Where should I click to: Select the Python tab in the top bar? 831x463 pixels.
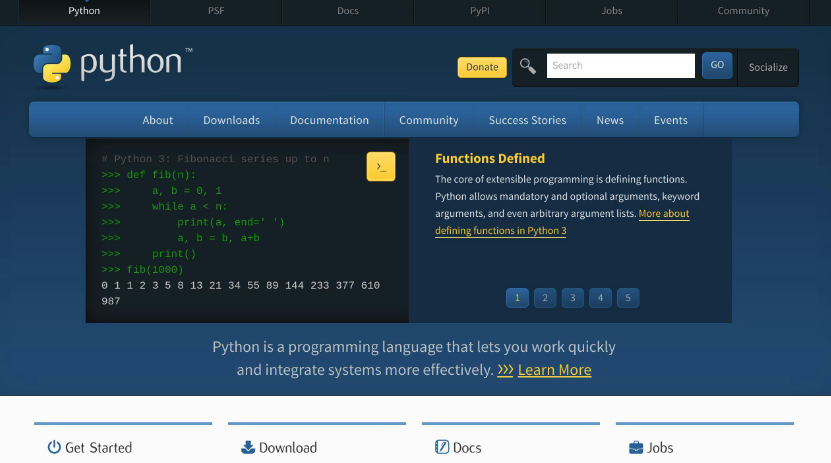pyautogui.click(x=84, y=11)
